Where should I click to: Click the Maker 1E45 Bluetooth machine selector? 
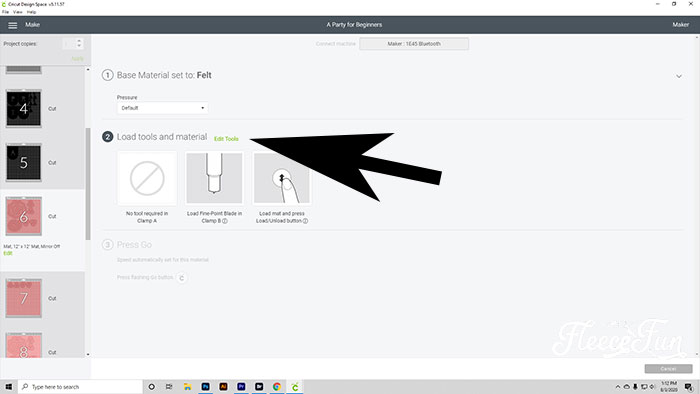click(x=414, y=44)
